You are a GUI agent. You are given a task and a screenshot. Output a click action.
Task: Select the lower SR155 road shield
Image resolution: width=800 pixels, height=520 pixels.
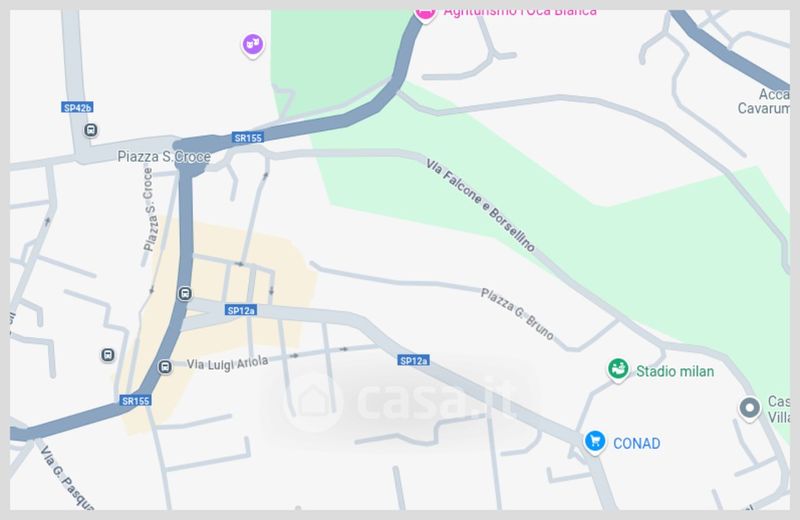pos(135,401)
